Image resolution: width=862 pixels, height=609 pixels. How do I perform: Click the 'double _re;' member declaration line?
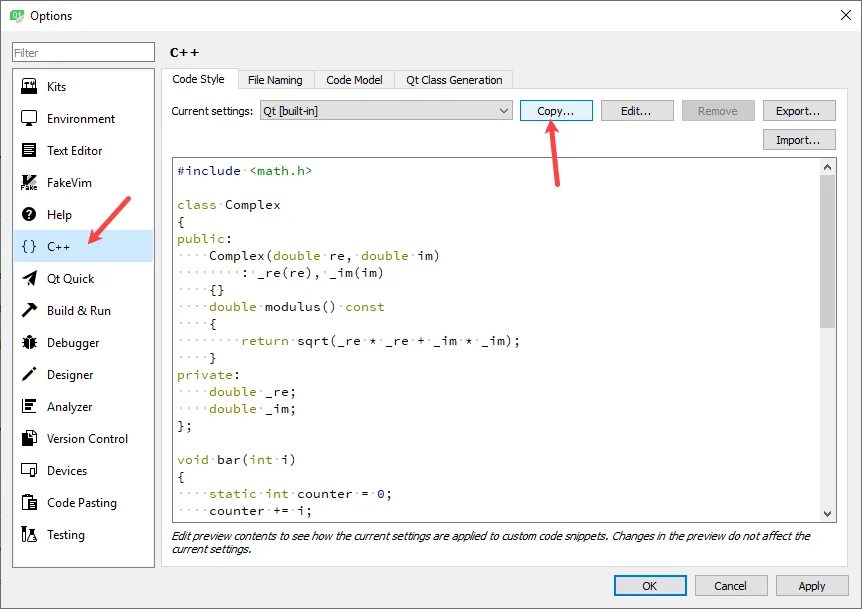pyautogui.click(x=252, y=392)
